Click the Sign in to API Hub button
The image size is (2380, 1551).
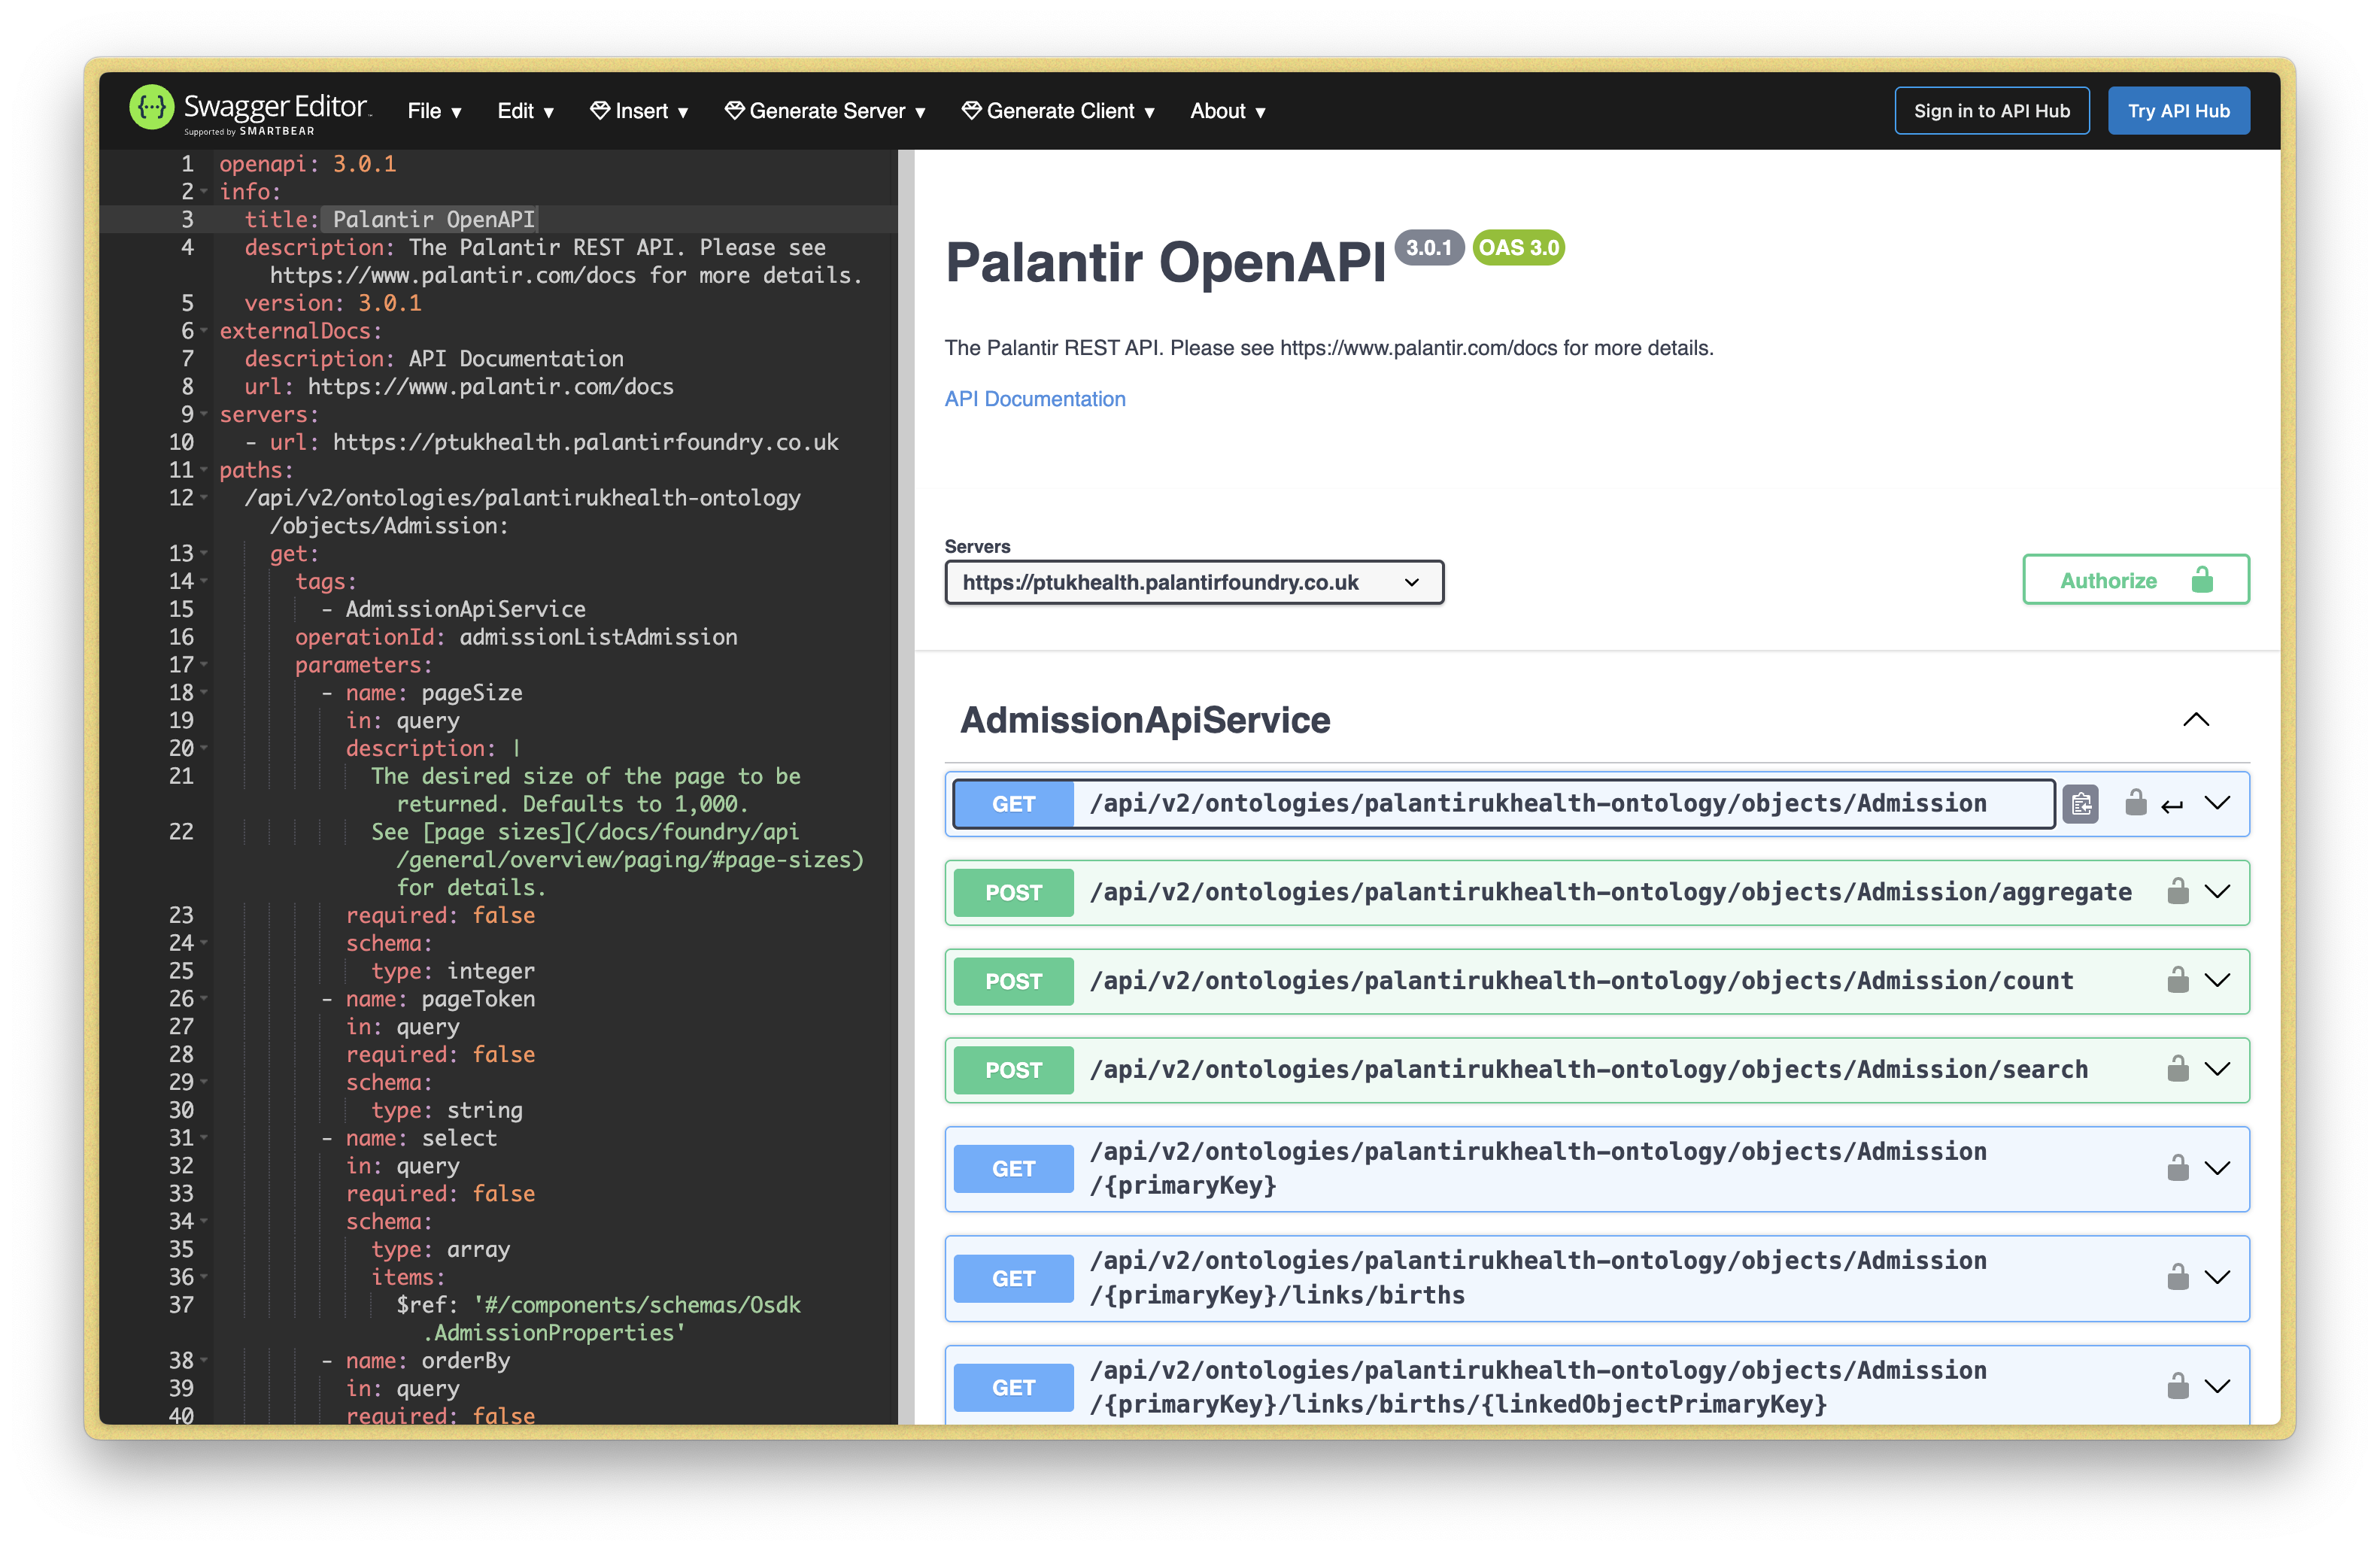click(1991, 110)
